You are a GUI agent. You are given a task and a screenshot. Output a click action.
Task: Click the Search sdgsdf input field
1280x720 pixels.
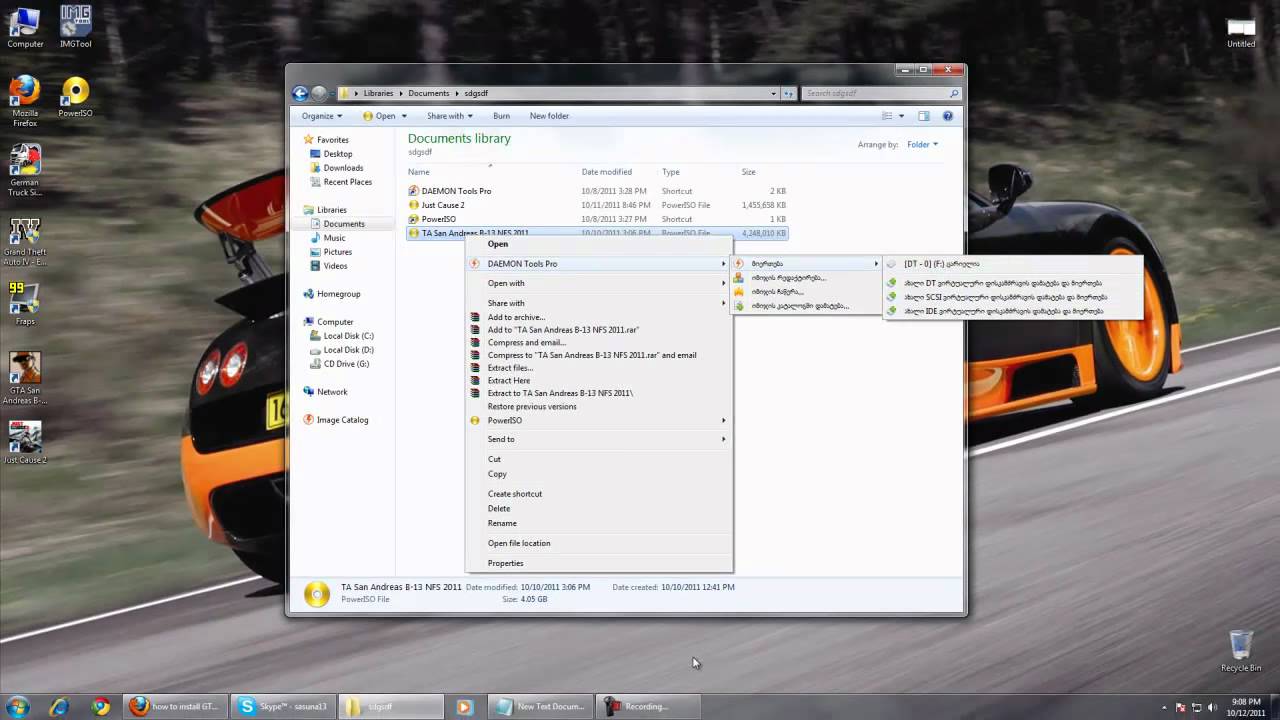pos(881,93)
